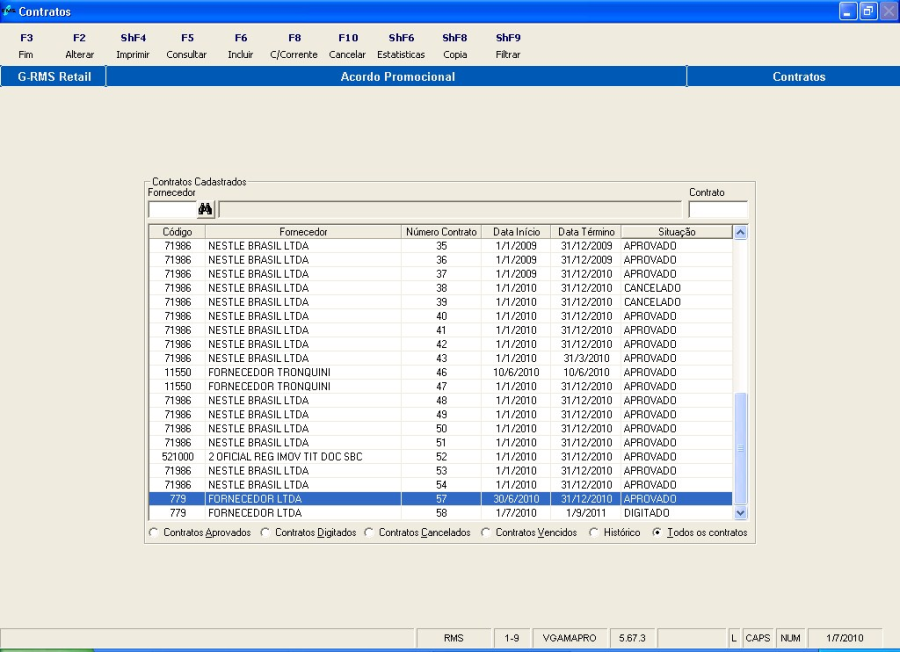Click version 5.67.3 in the status bar
The height and width of the screenshot is (652, 900).
click(x=632, y=638)
